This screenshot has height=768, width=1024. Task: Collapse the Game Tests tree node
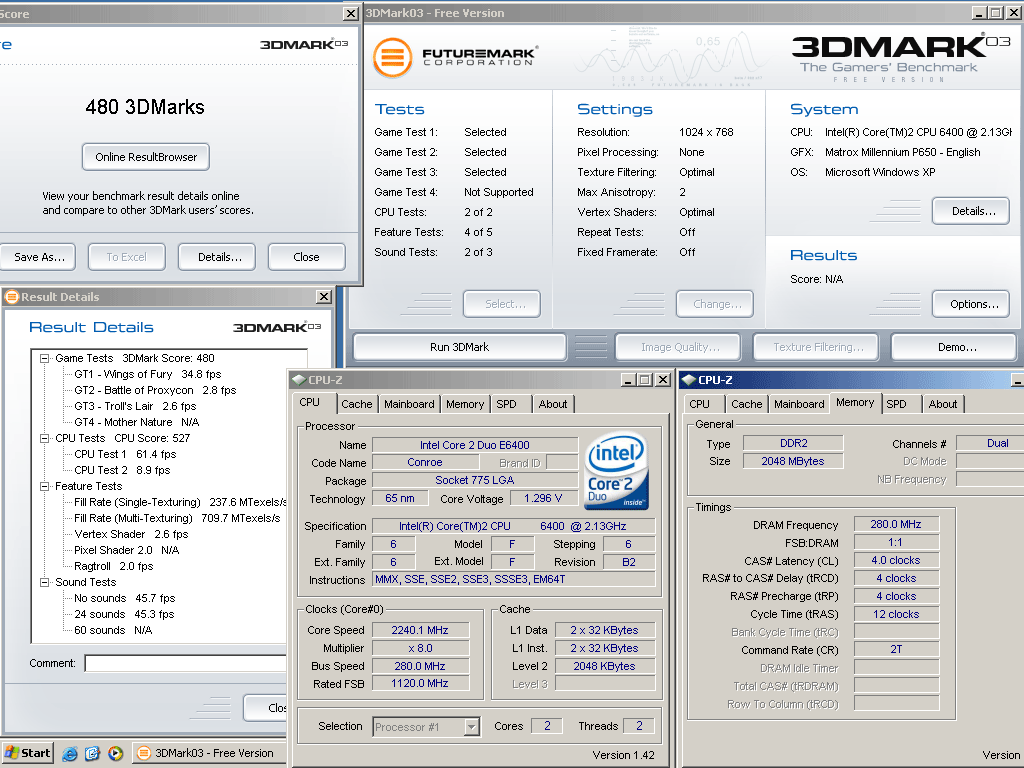coord(44,358)
